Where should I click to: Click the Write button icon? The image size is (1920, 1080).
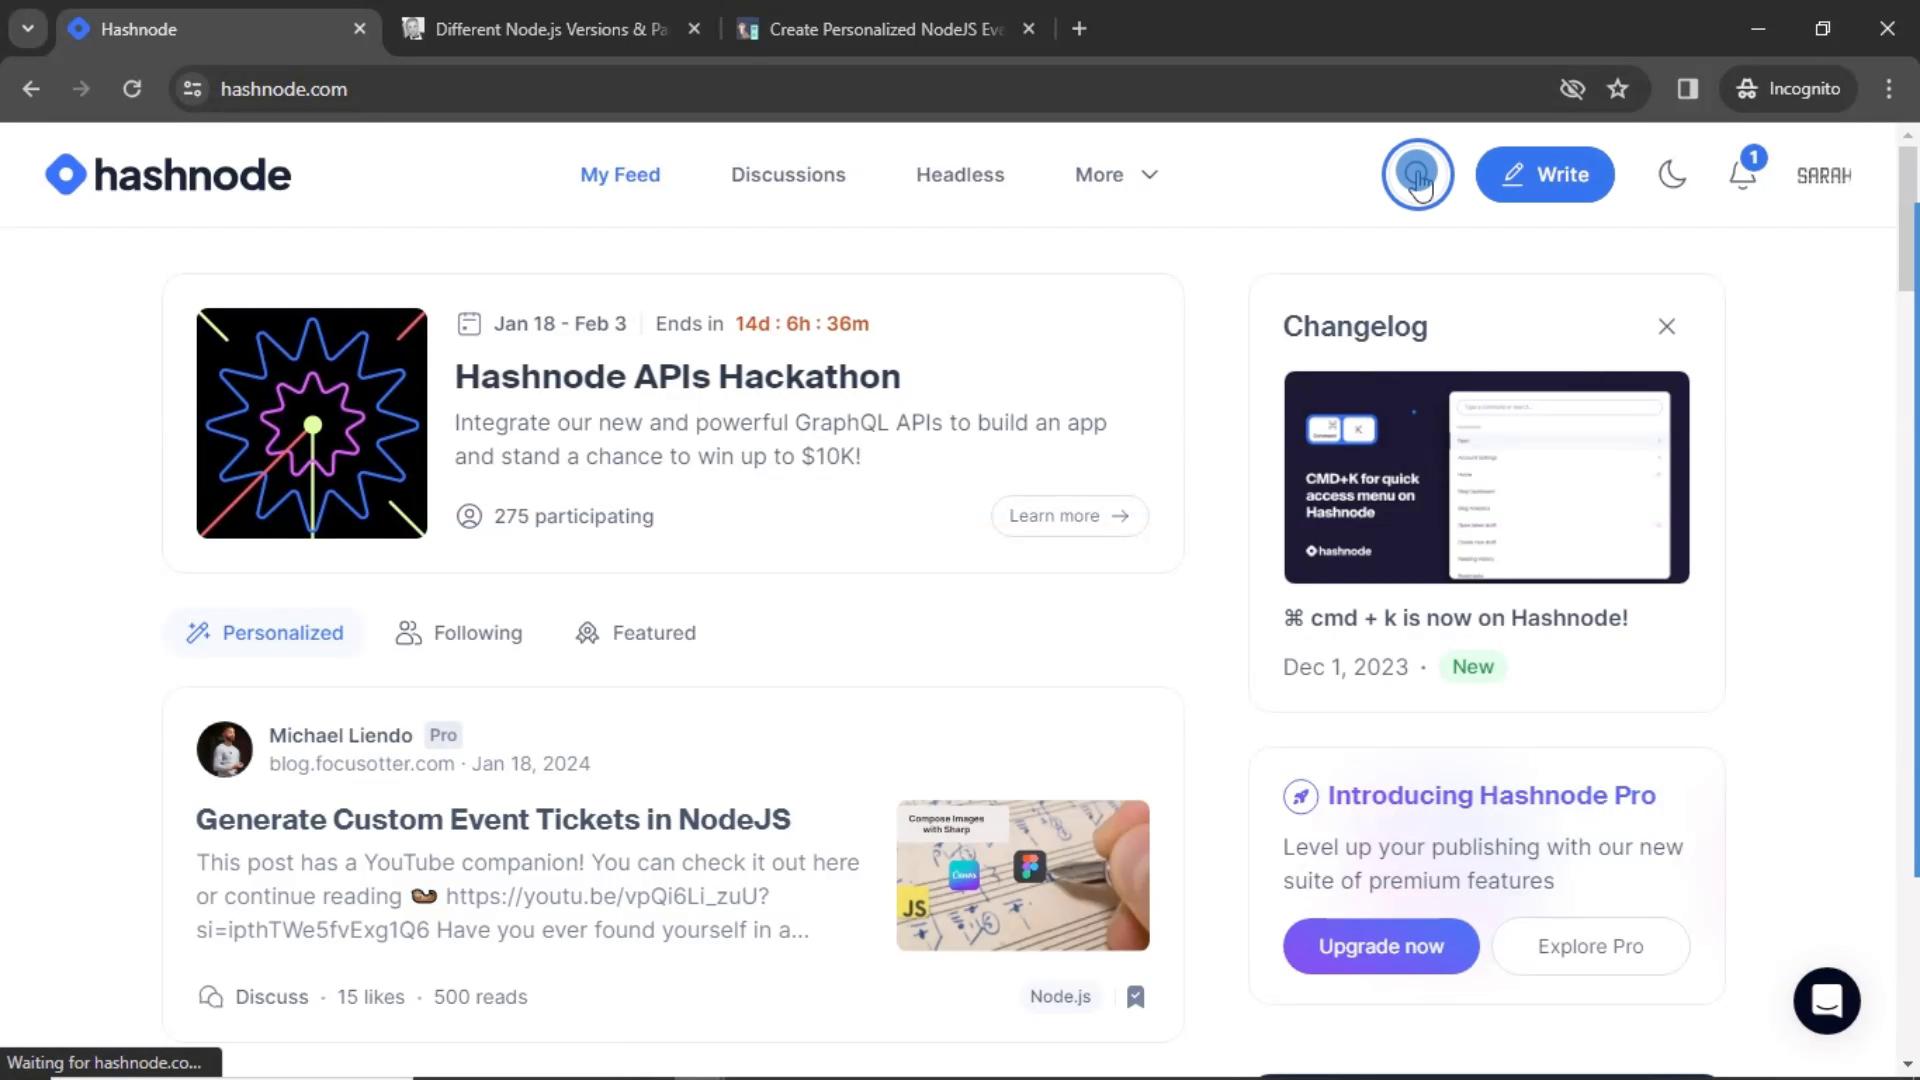(x=1513, y=174)
